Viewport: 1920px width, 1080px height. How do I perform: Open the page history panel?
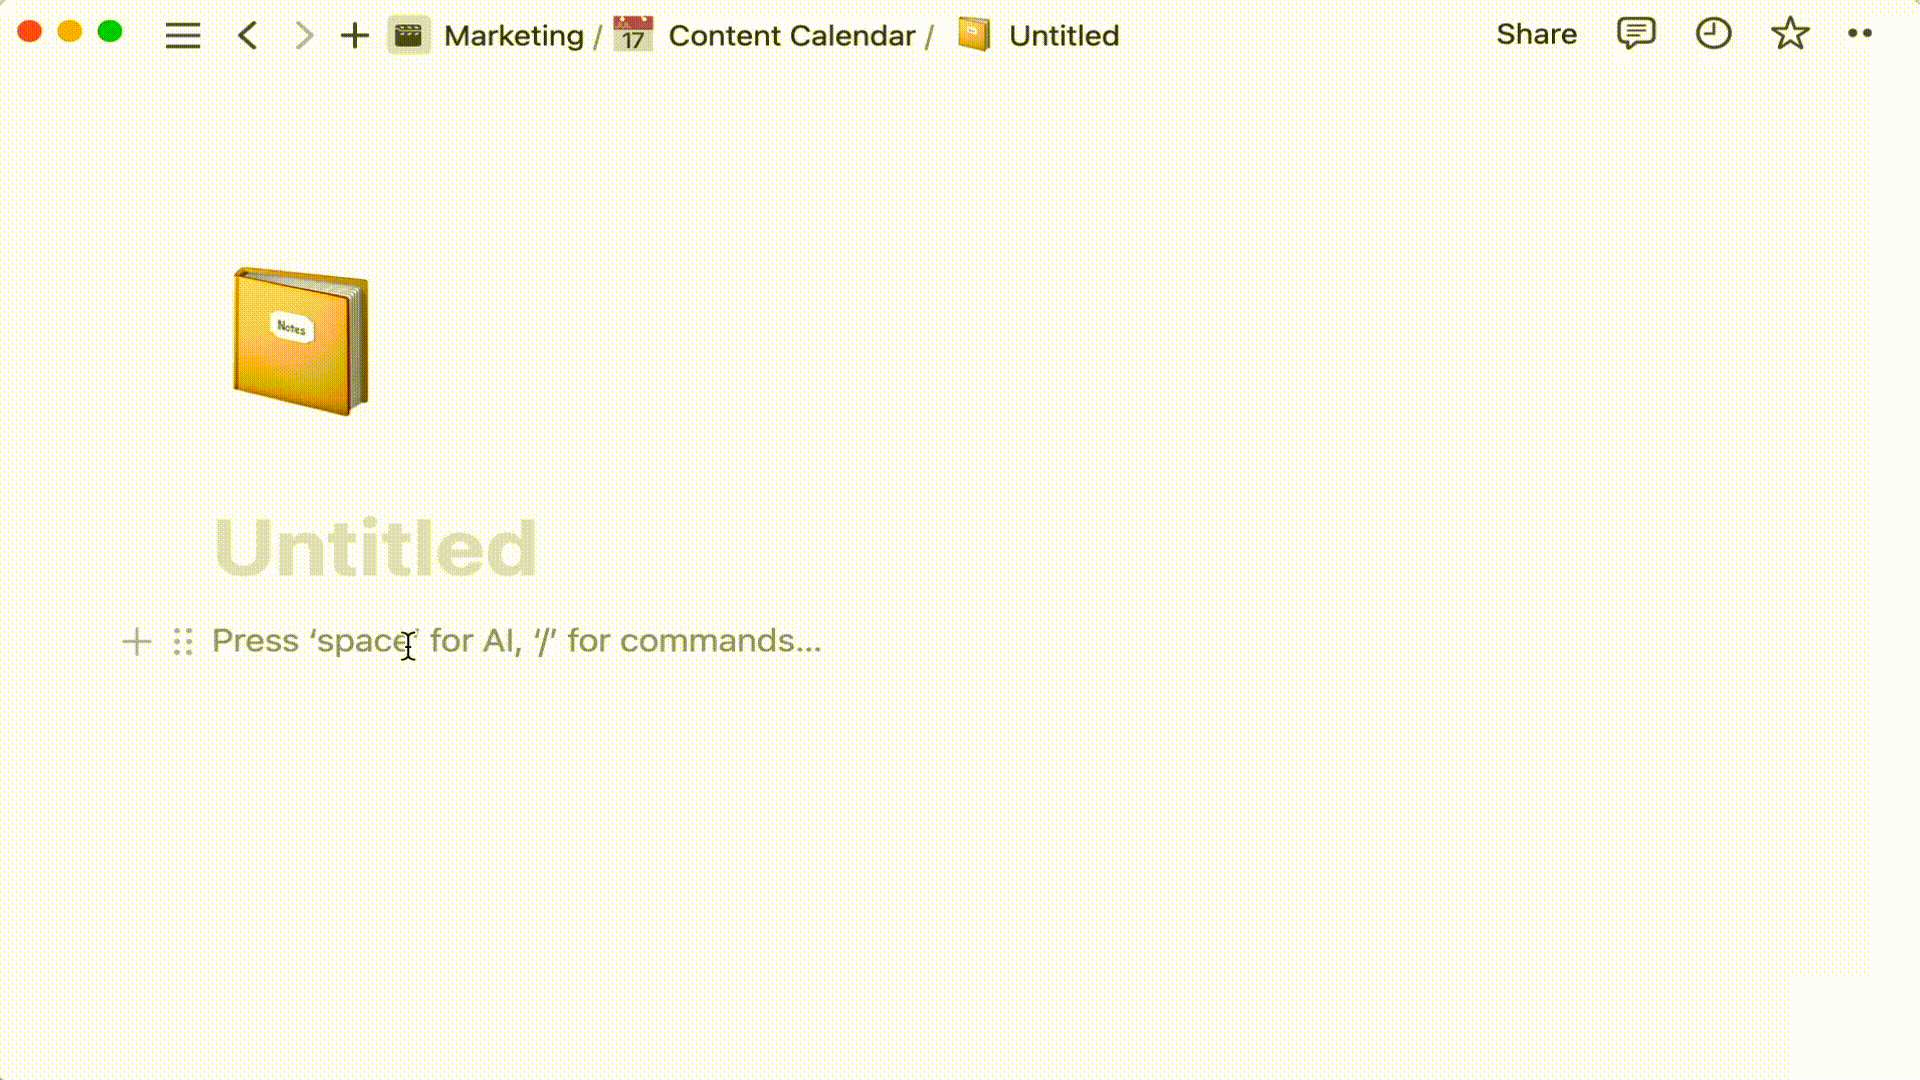(x=1713, y=33)
